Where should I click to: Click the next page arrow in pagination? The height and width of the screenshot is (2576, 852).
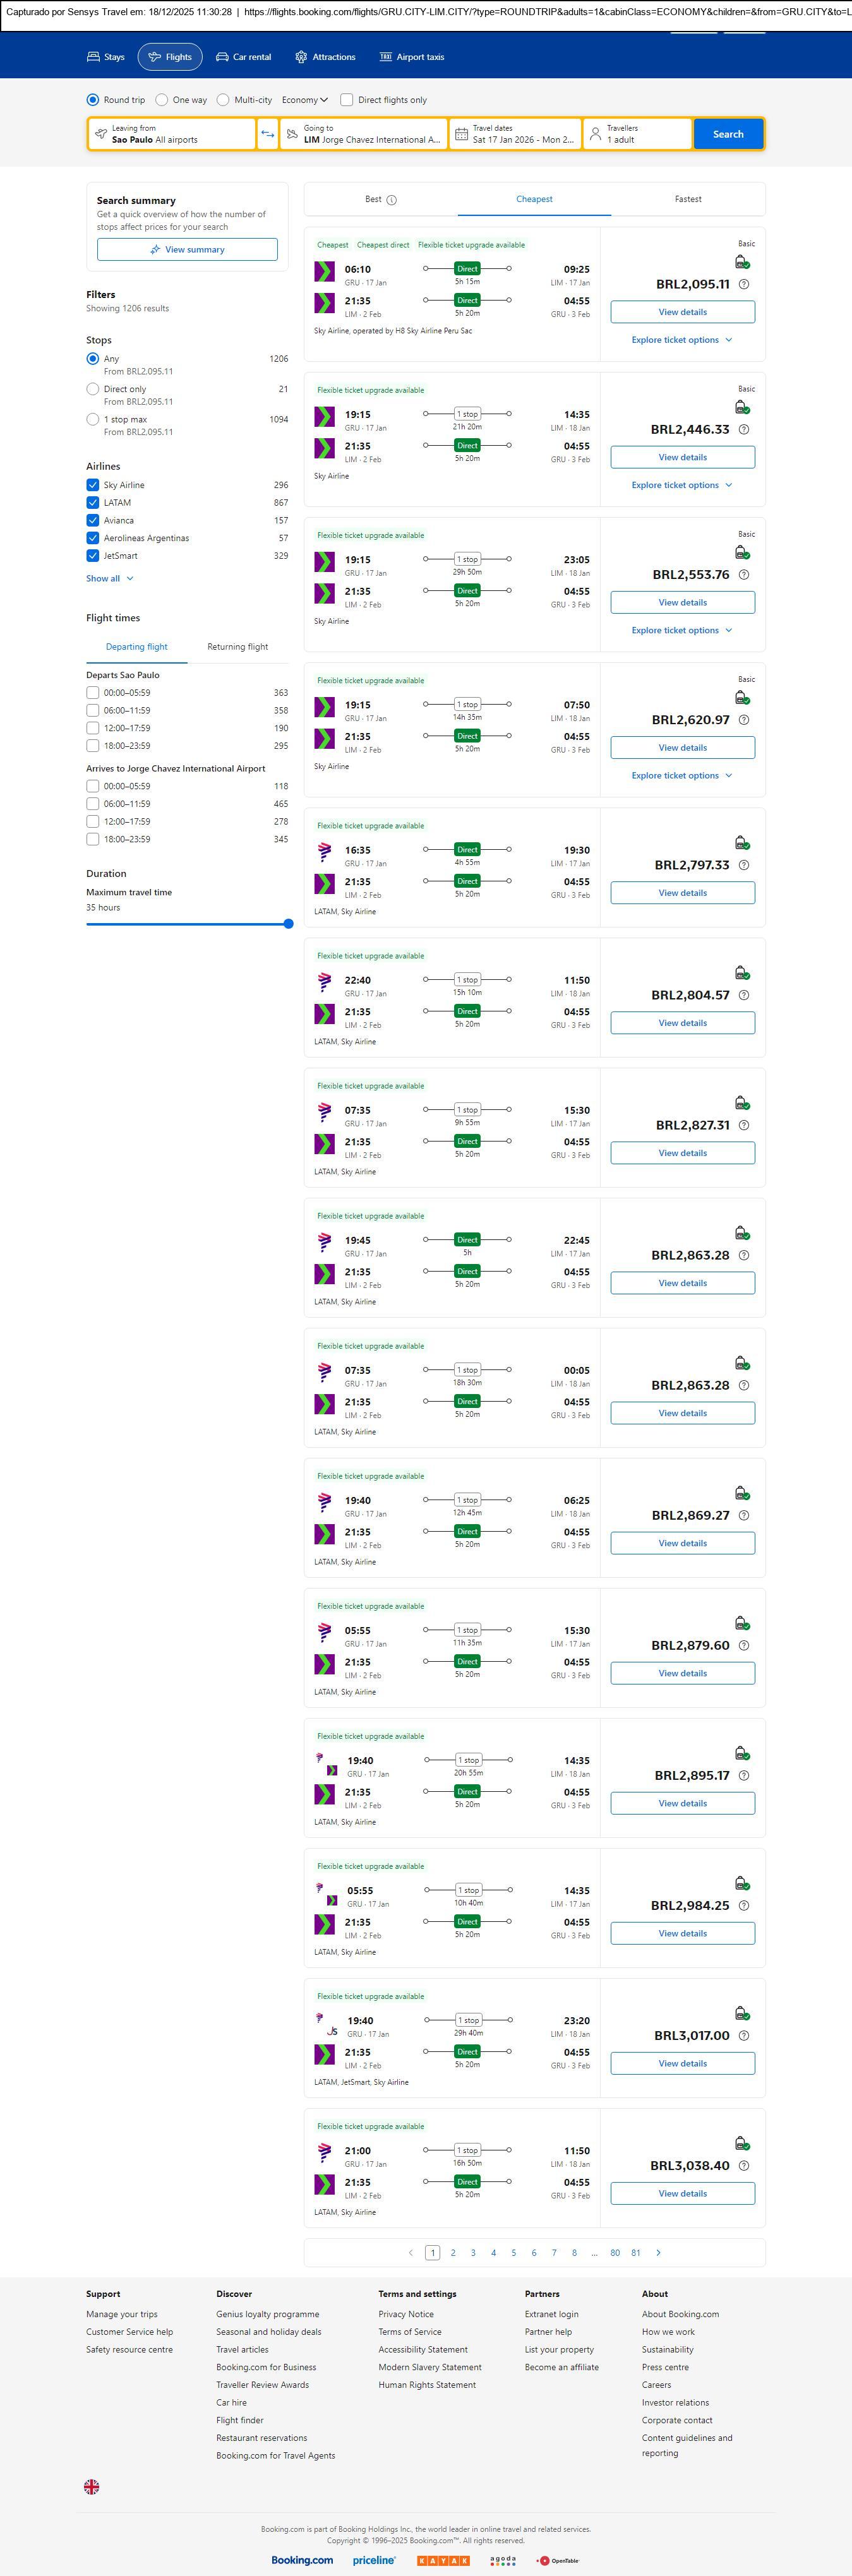pyautogui.click(x=658, y=2253)
